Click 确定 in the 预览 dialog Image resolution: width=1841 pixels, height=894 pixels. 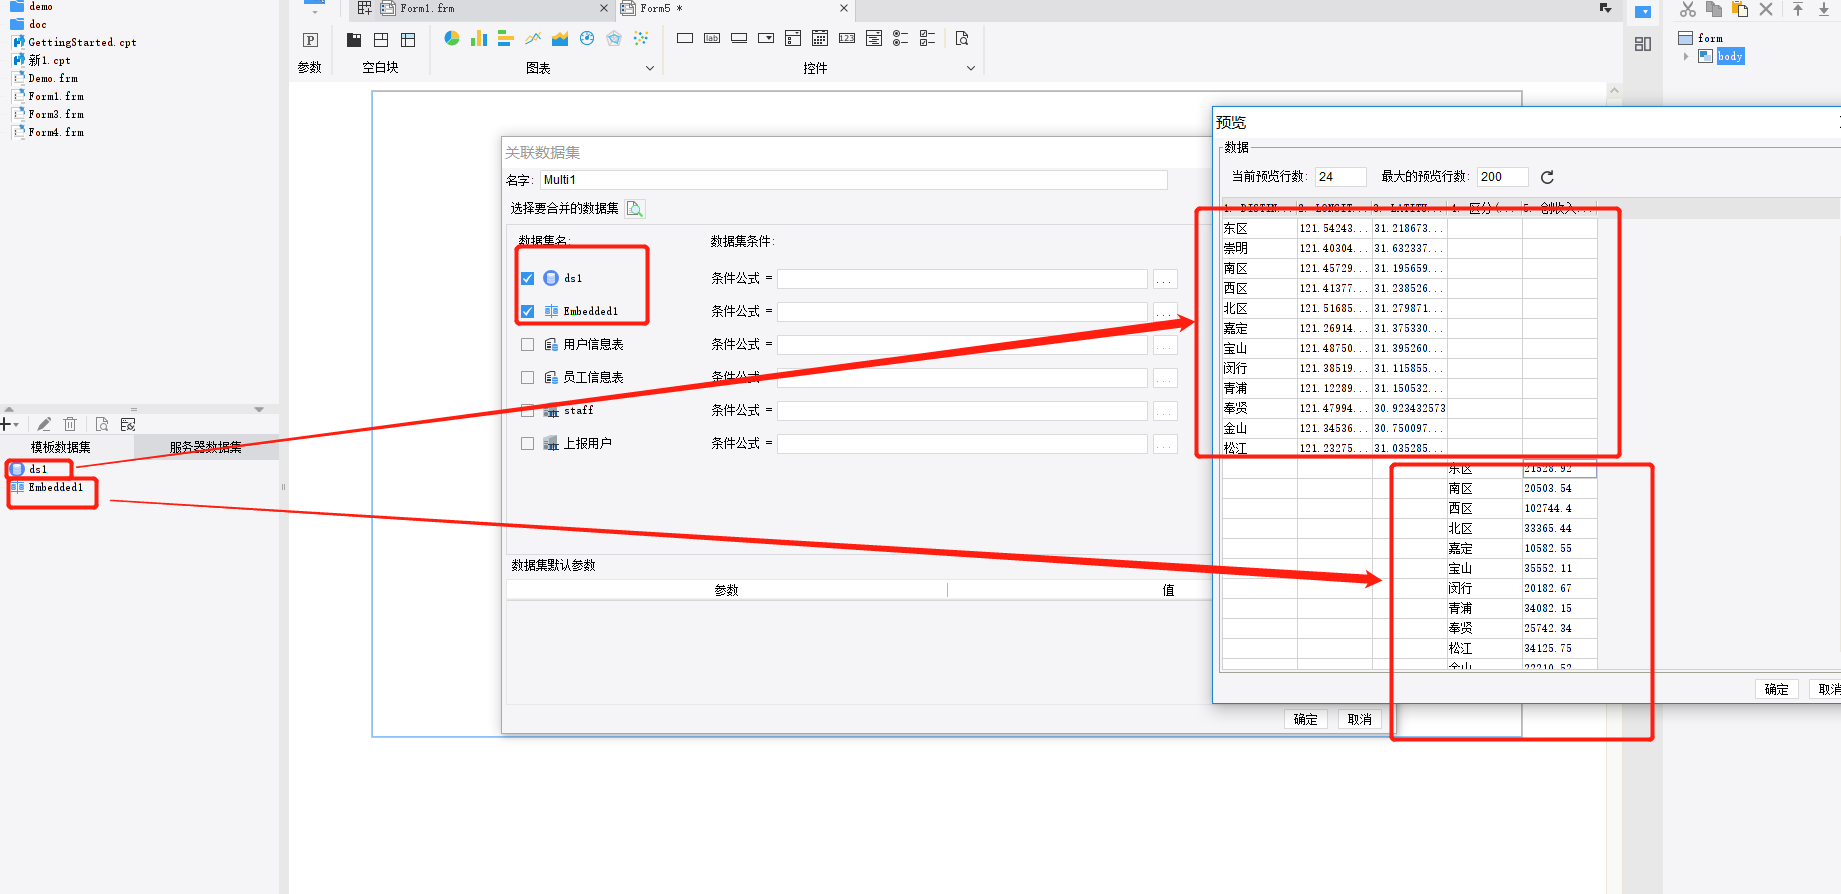pyautogui.click(x=1776, y=689)
